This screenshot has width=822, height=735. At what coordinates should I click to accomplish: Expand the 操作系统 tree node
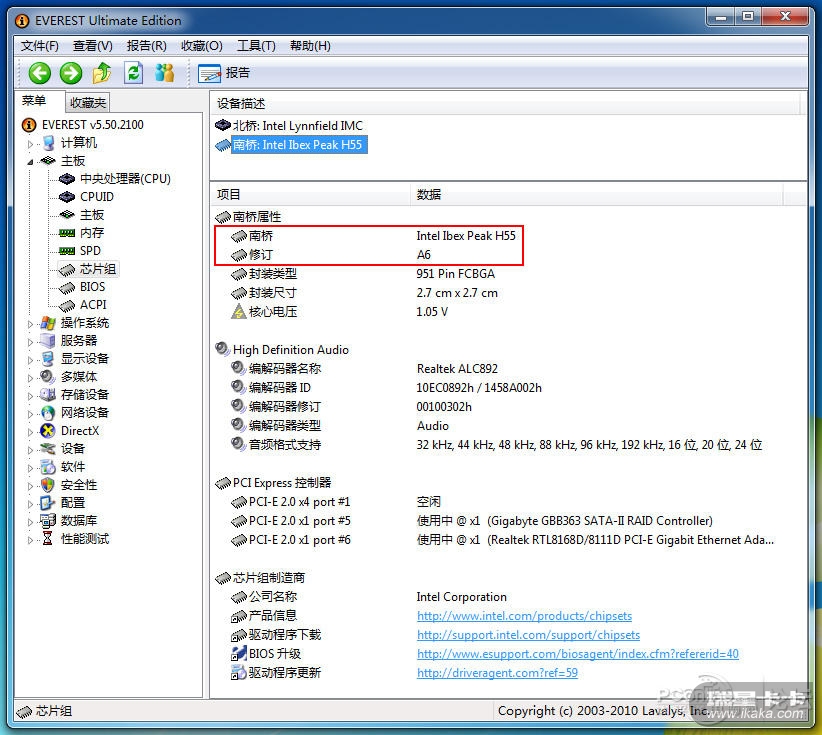(30, 324)
